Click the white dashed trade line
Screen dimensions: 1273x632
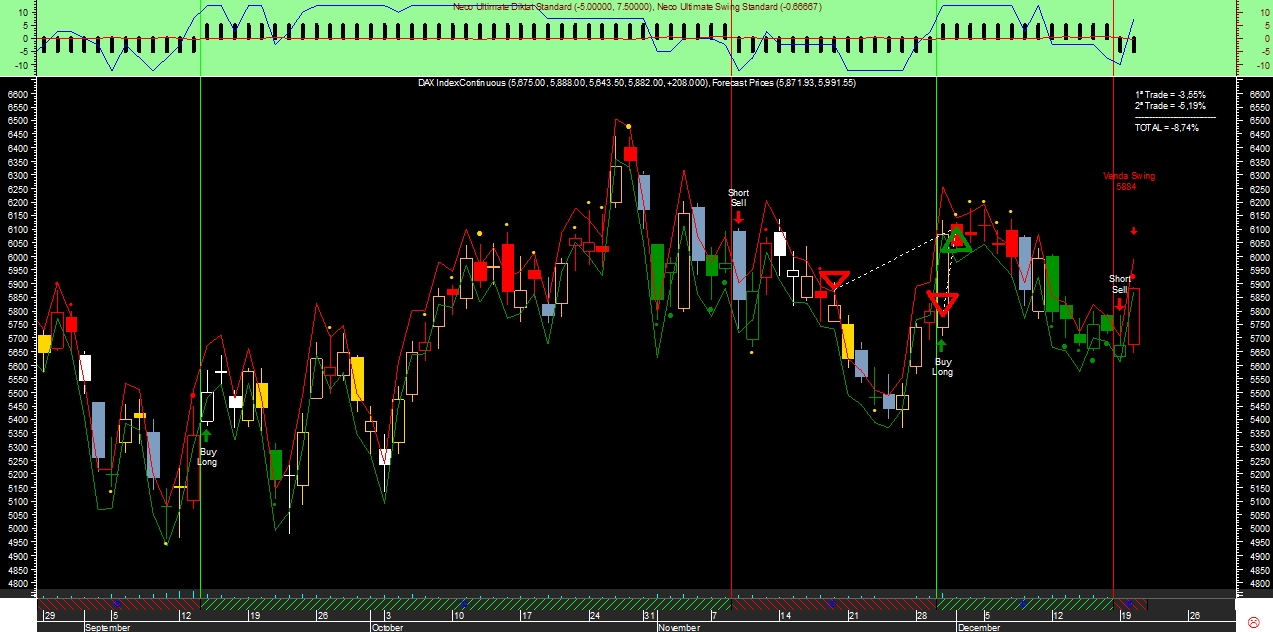[890, 262]
